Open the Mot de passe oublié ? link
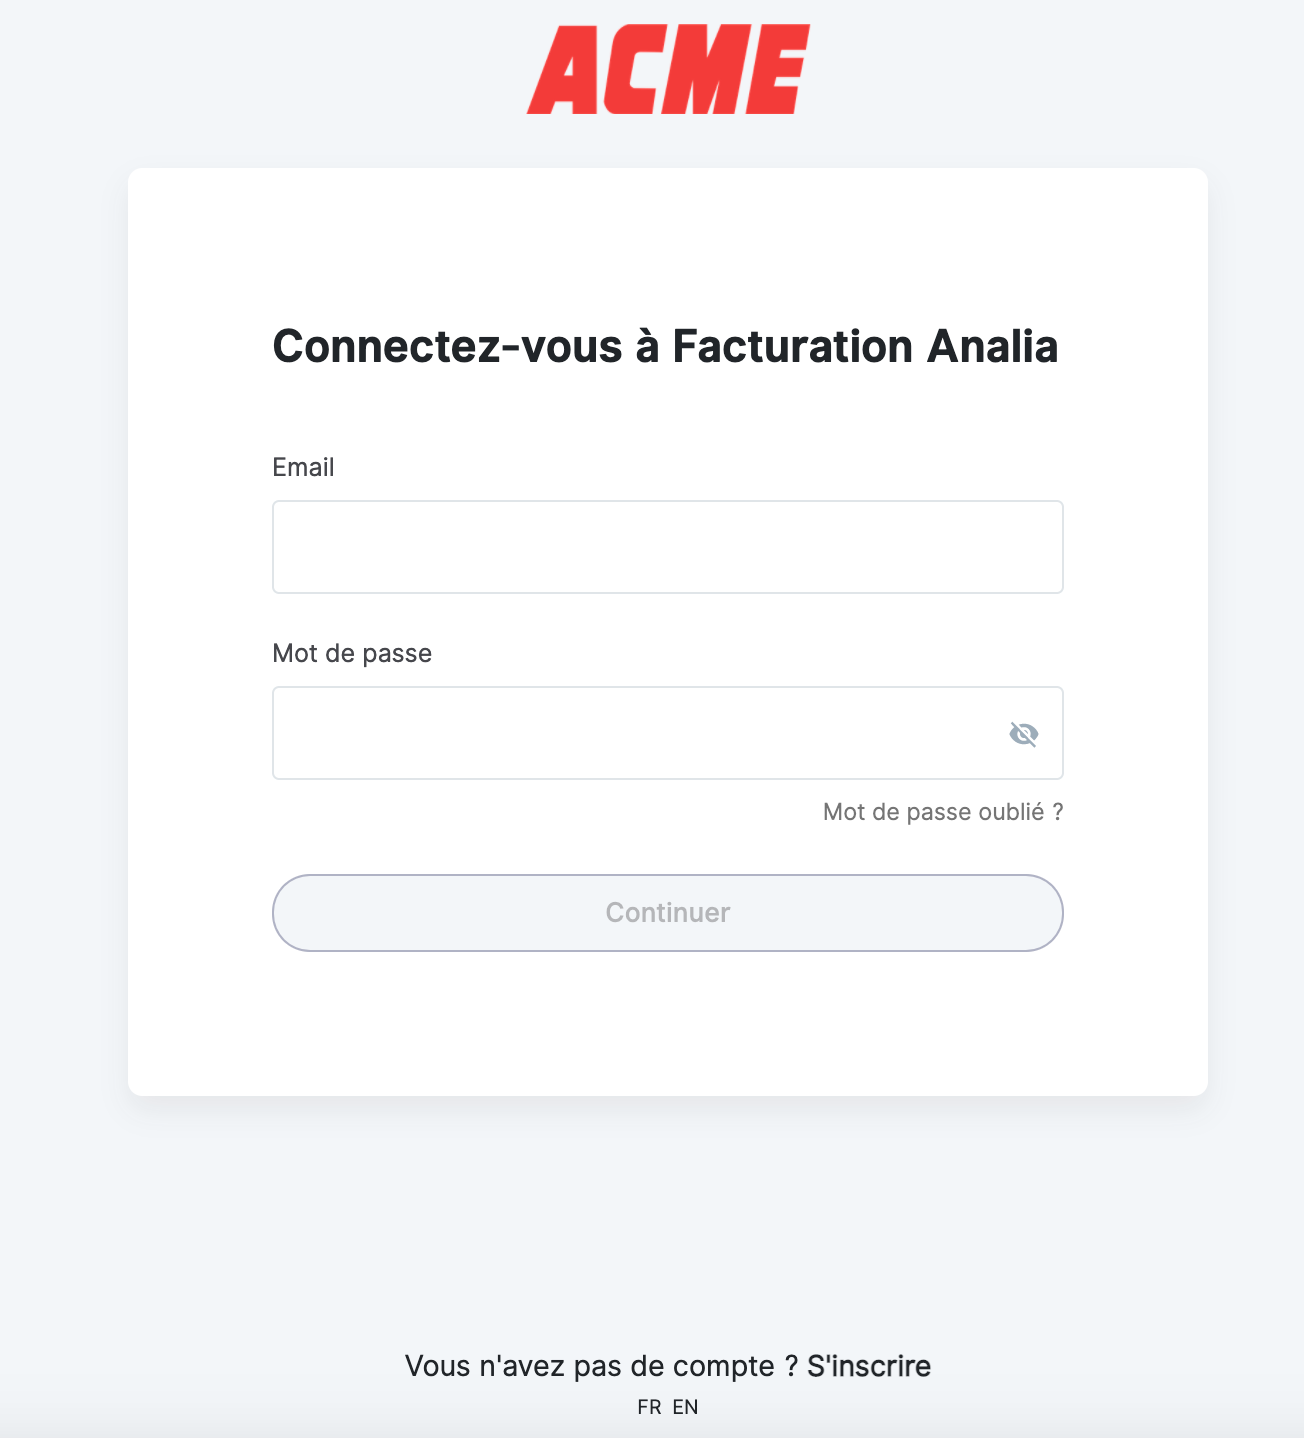 click(x=943, y=812)
